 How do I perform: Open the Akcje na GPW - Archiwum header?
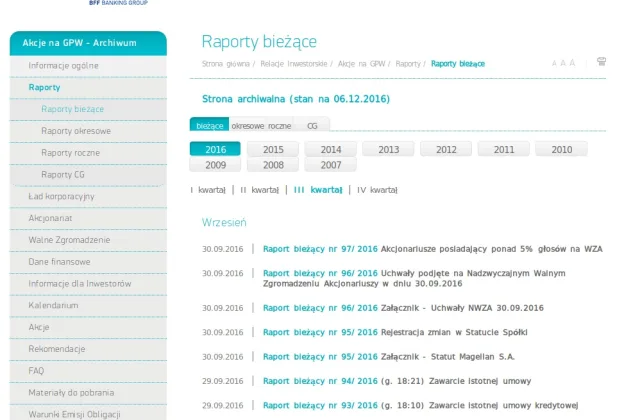[x=88, y=43]
